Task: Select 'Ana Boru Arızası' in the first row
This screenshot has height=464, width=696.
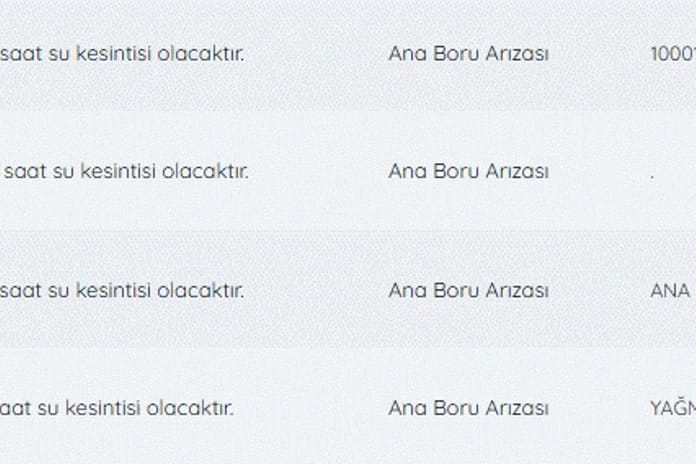Action: (x=468, y=53)
